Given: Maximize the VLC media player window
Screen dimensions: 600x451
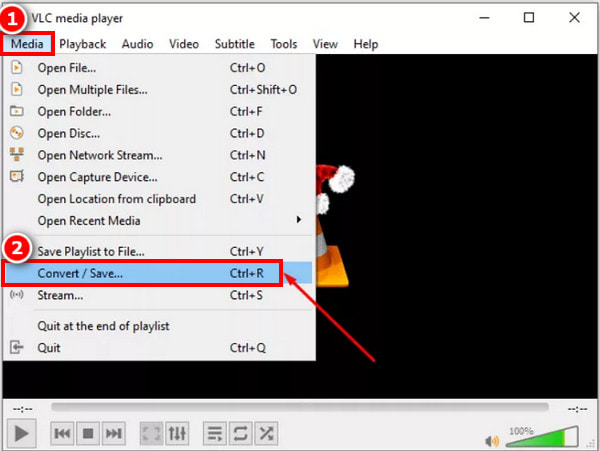Looking at the screenshot, I should pos(529,18).
